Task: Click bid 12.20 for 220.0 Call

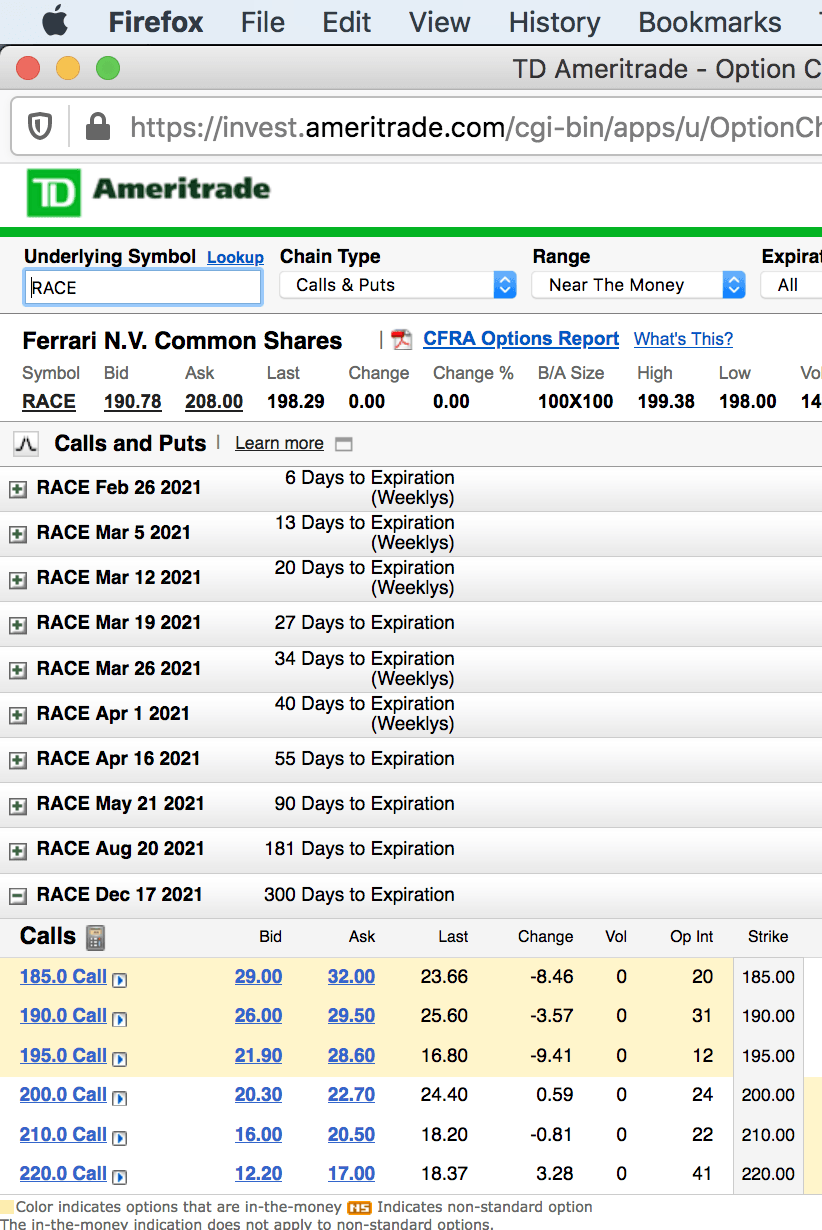Action: click(x=258, y=1174)
